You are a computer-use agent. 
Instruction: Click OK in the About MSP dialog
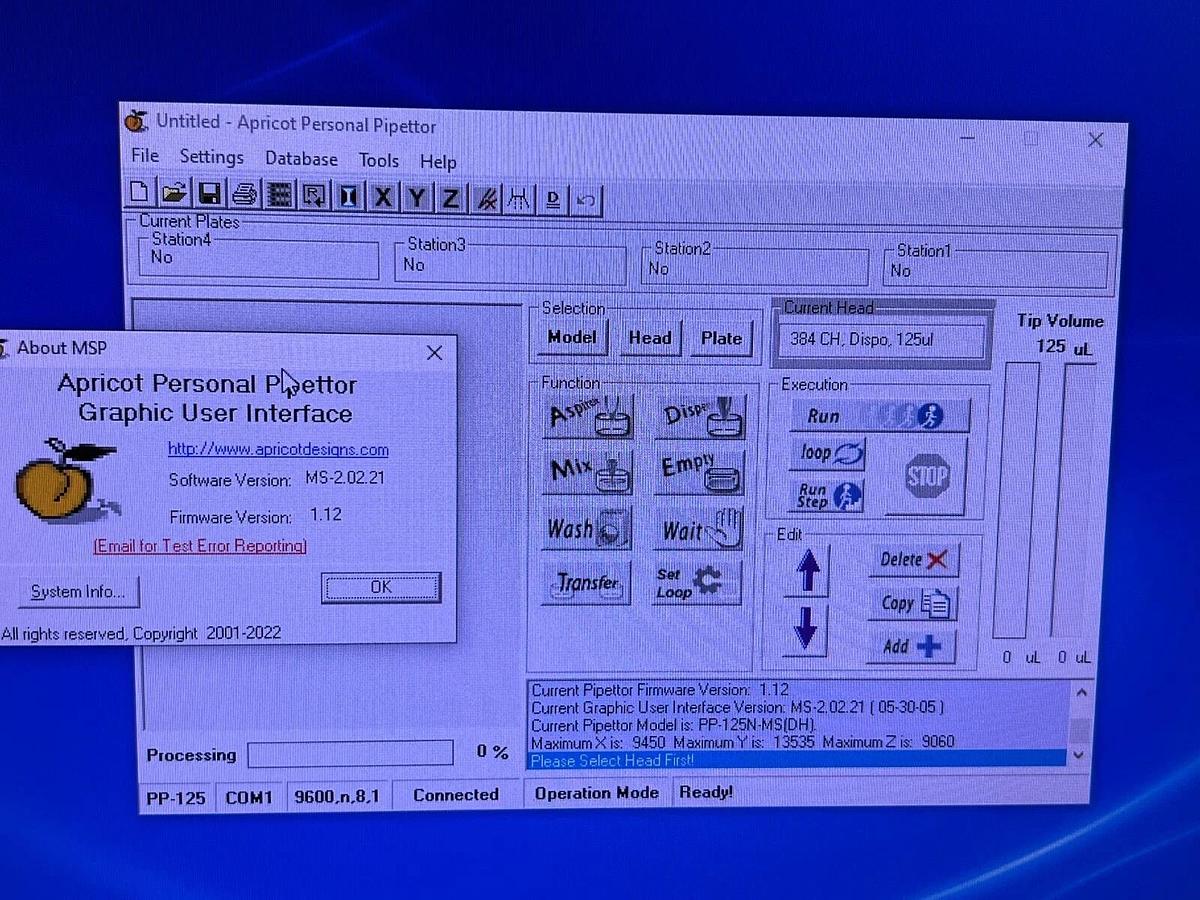tap(381, 587)
